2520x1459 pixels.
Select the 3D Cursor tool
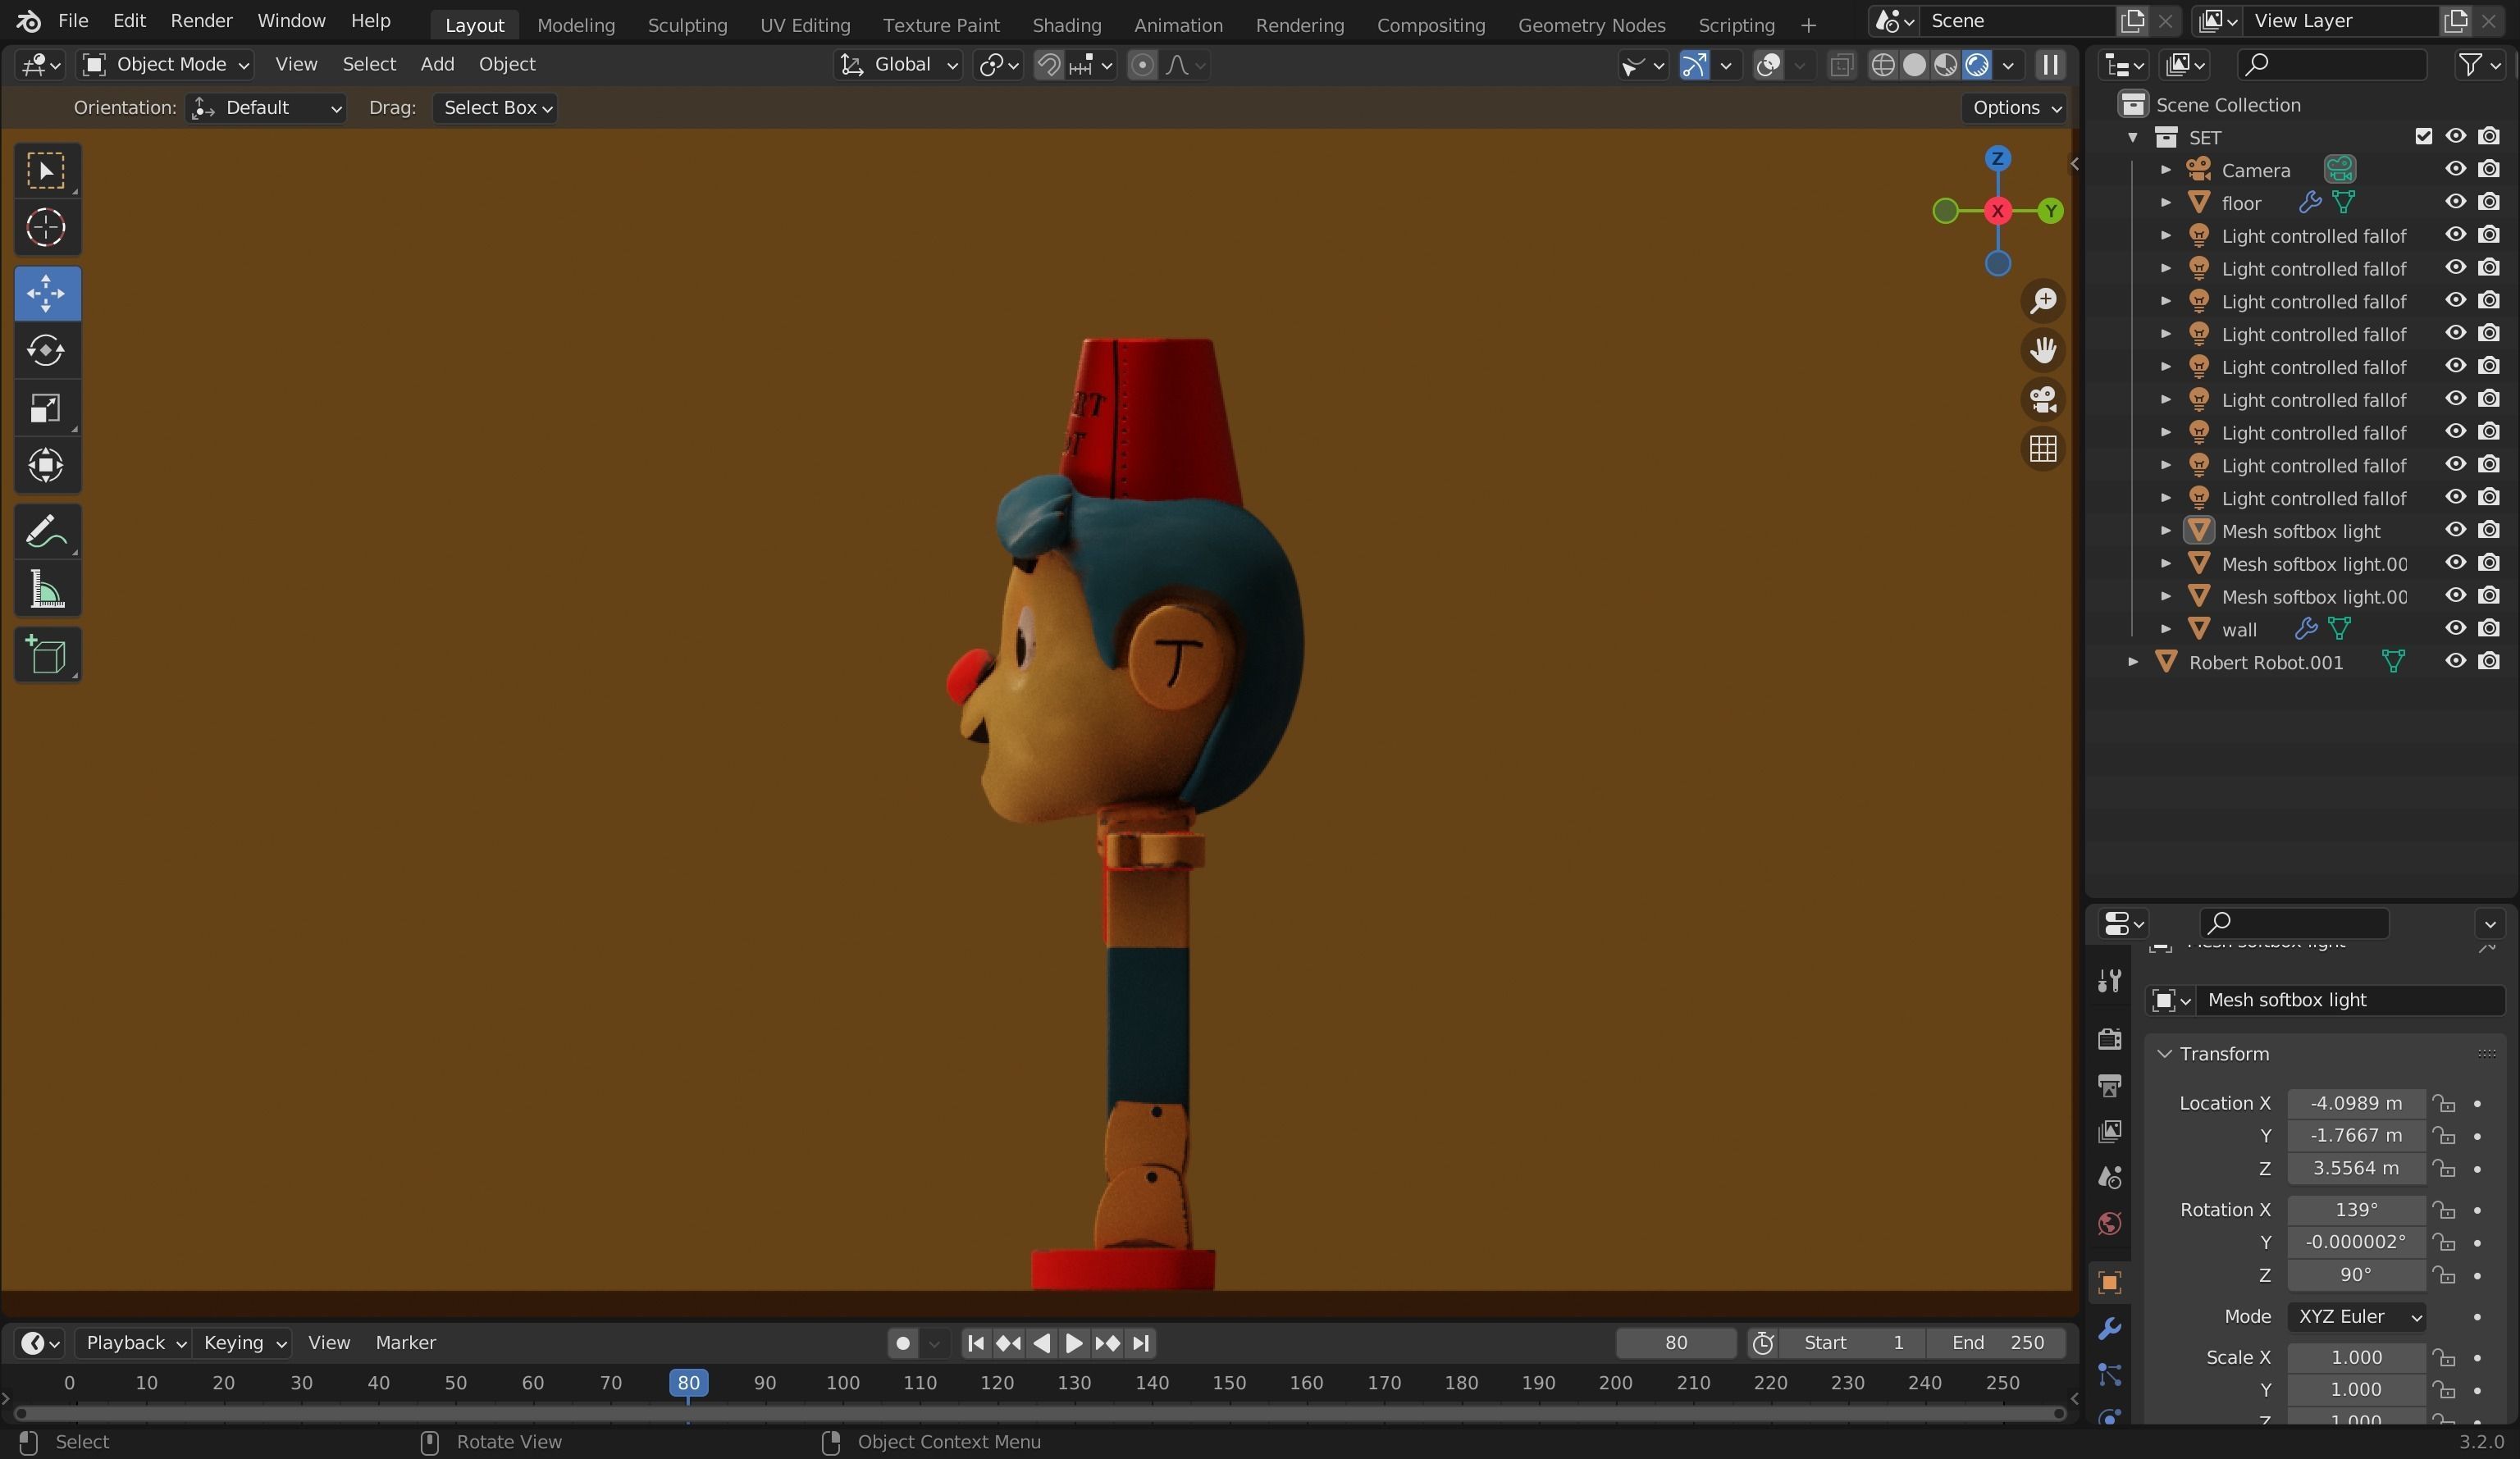pyautogui.click(x=46, y=228)
